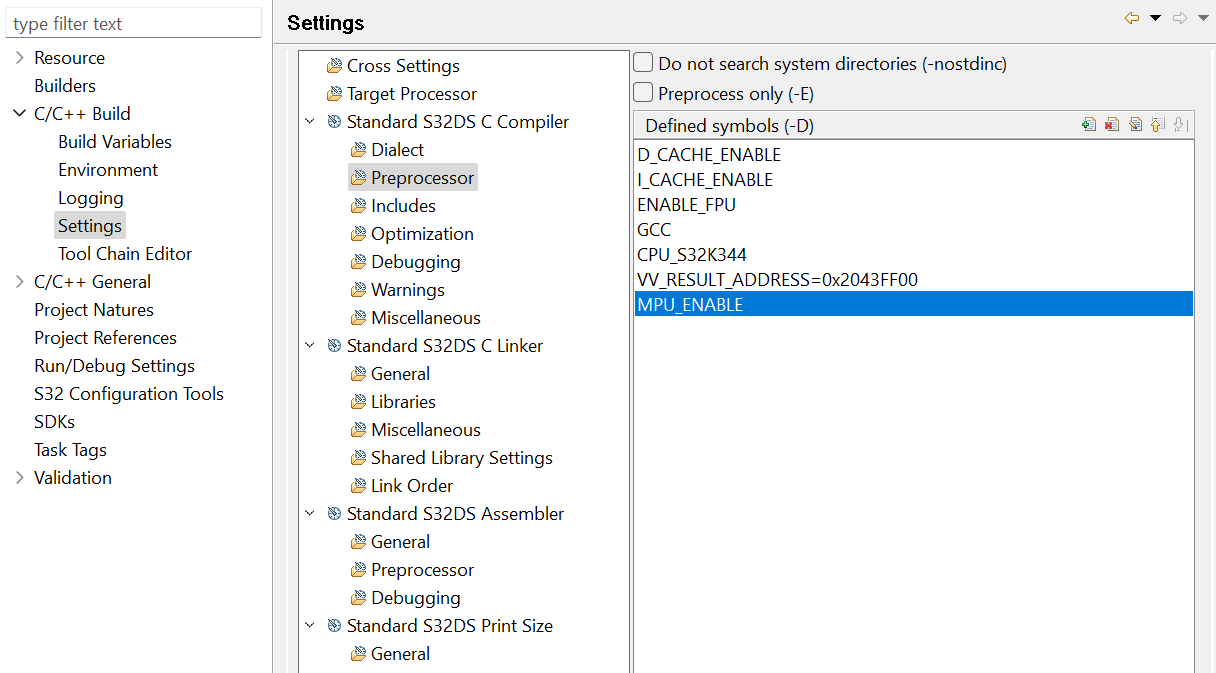Enable Do not search system directories checkbox
Screen dimensions: 1216x673
pyautogui.click(x=644, y=63)
